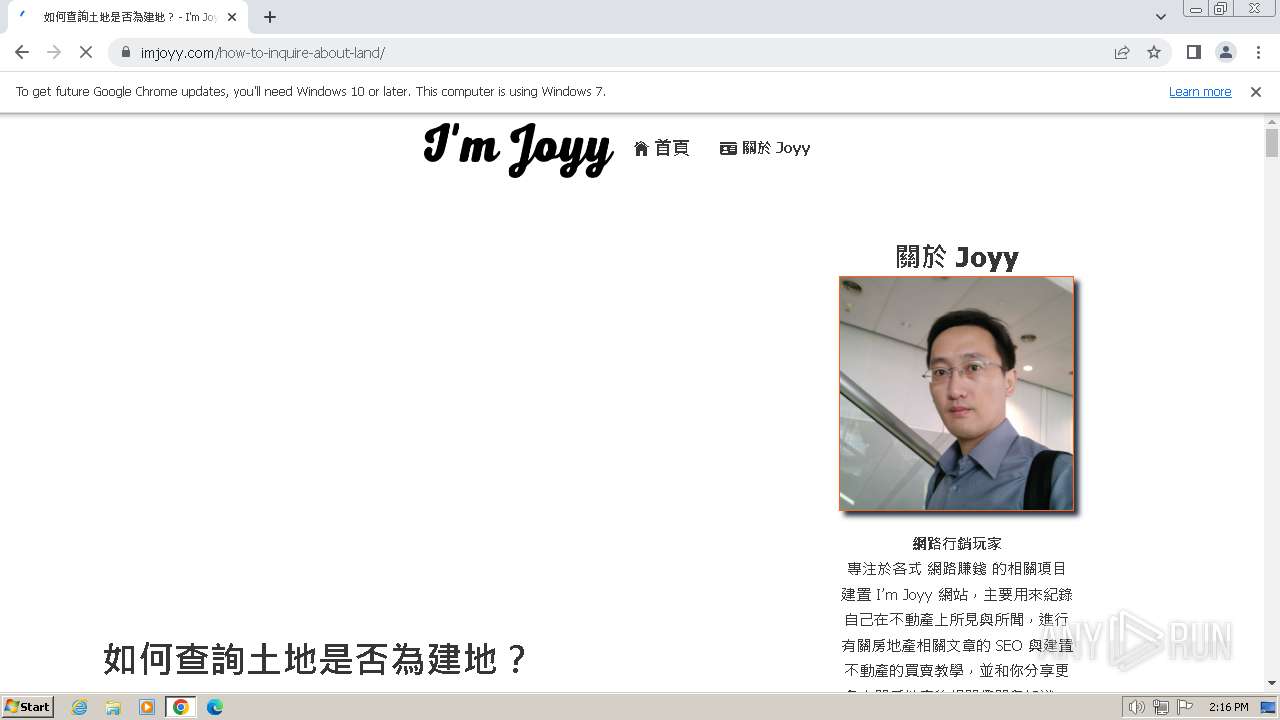Click the network tray icon

[1161, 707]
